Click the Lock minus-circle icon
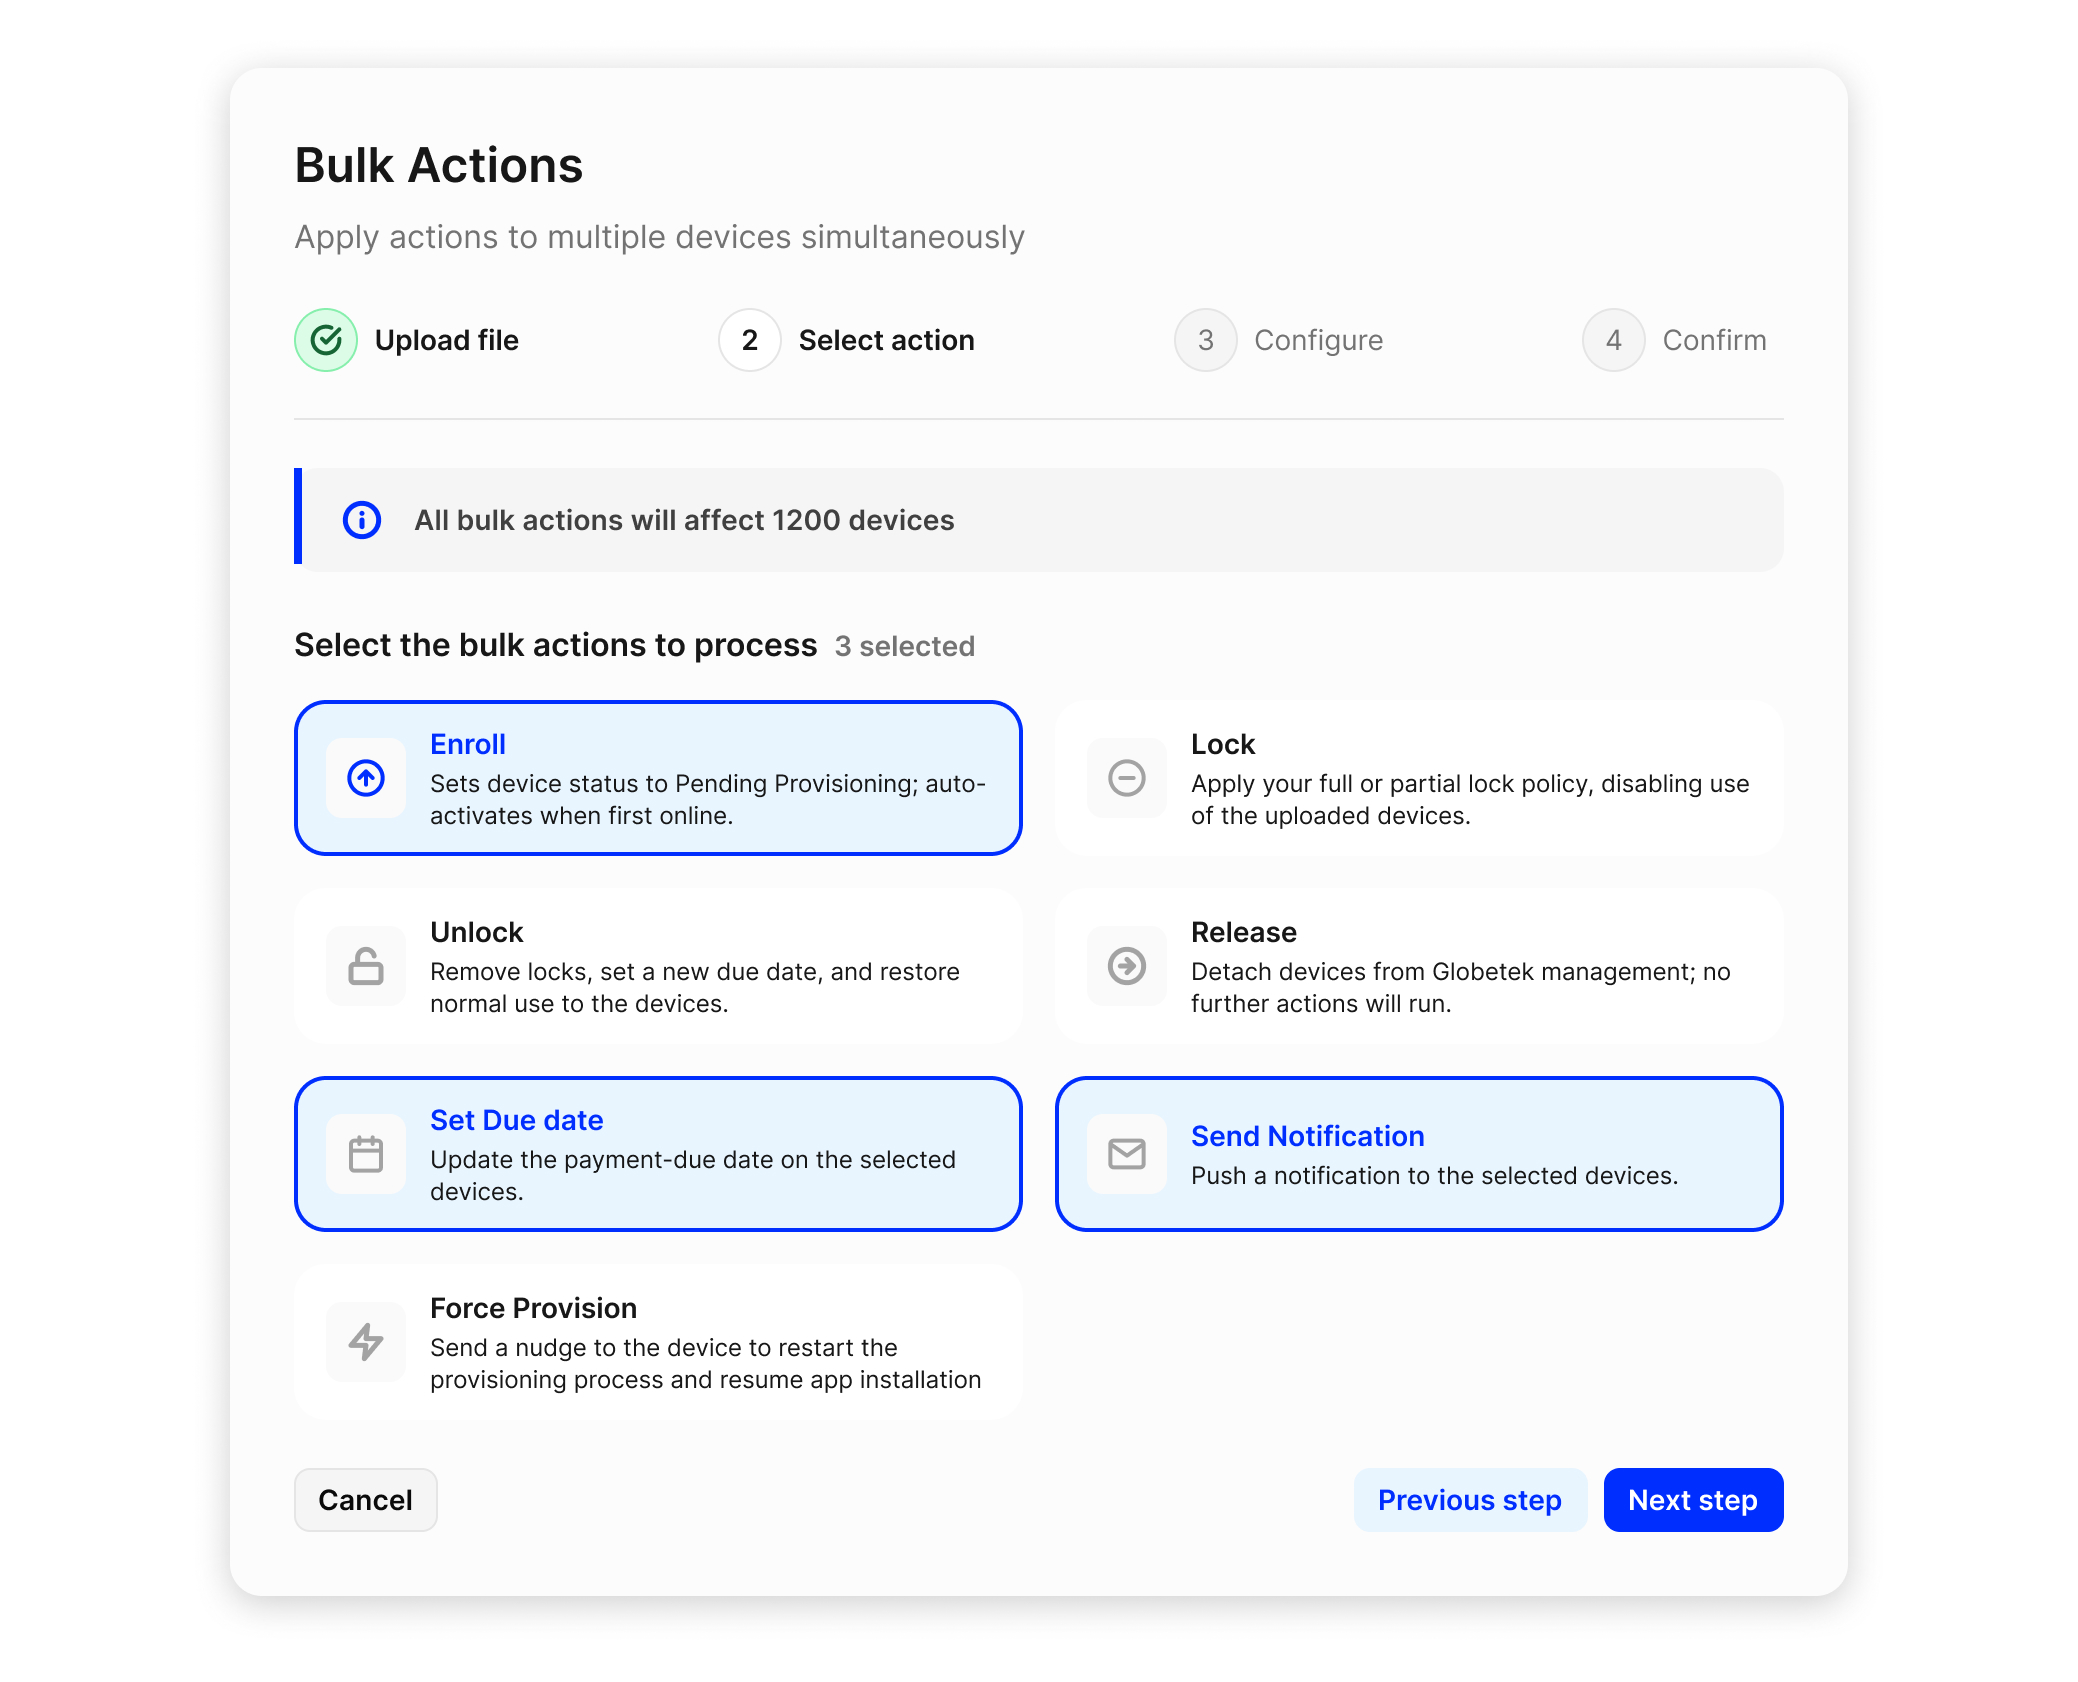2078x1682 pixels. [1127, 778]
